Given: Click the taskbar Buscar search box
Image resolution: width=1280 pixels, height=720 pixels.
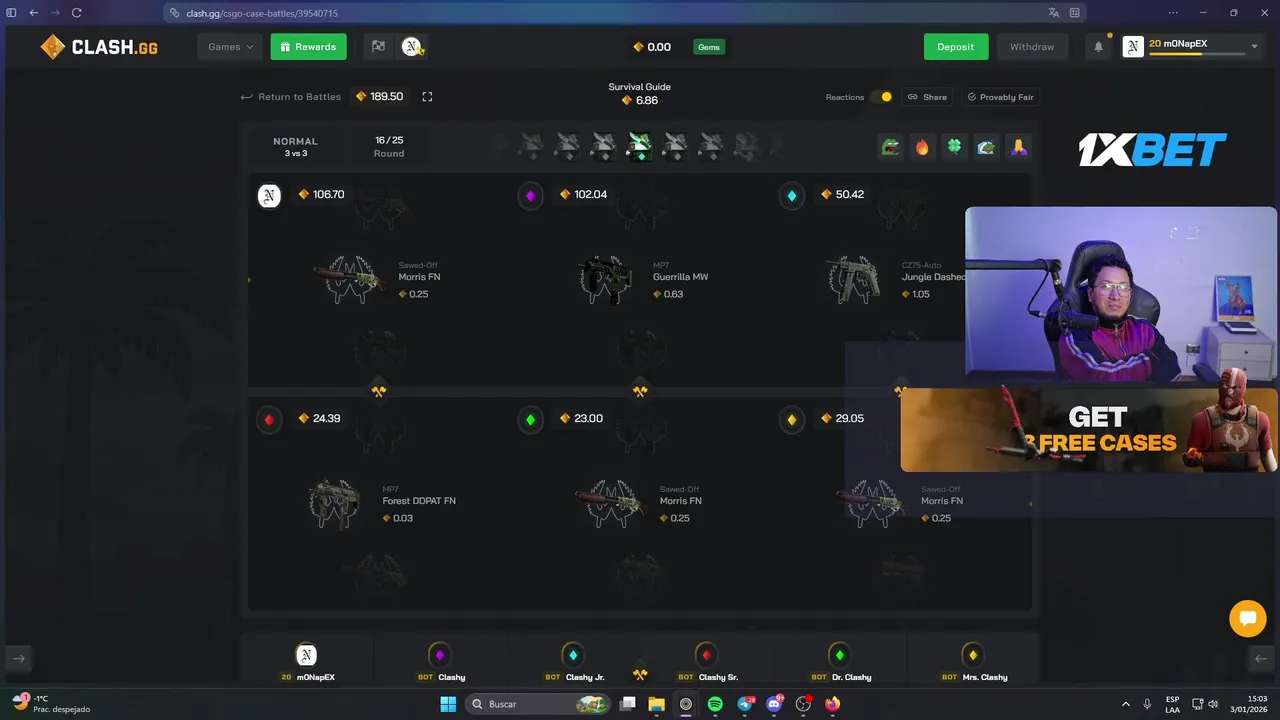Looking at the screenshot, I should pyautogui.click(x=540, y=704).
